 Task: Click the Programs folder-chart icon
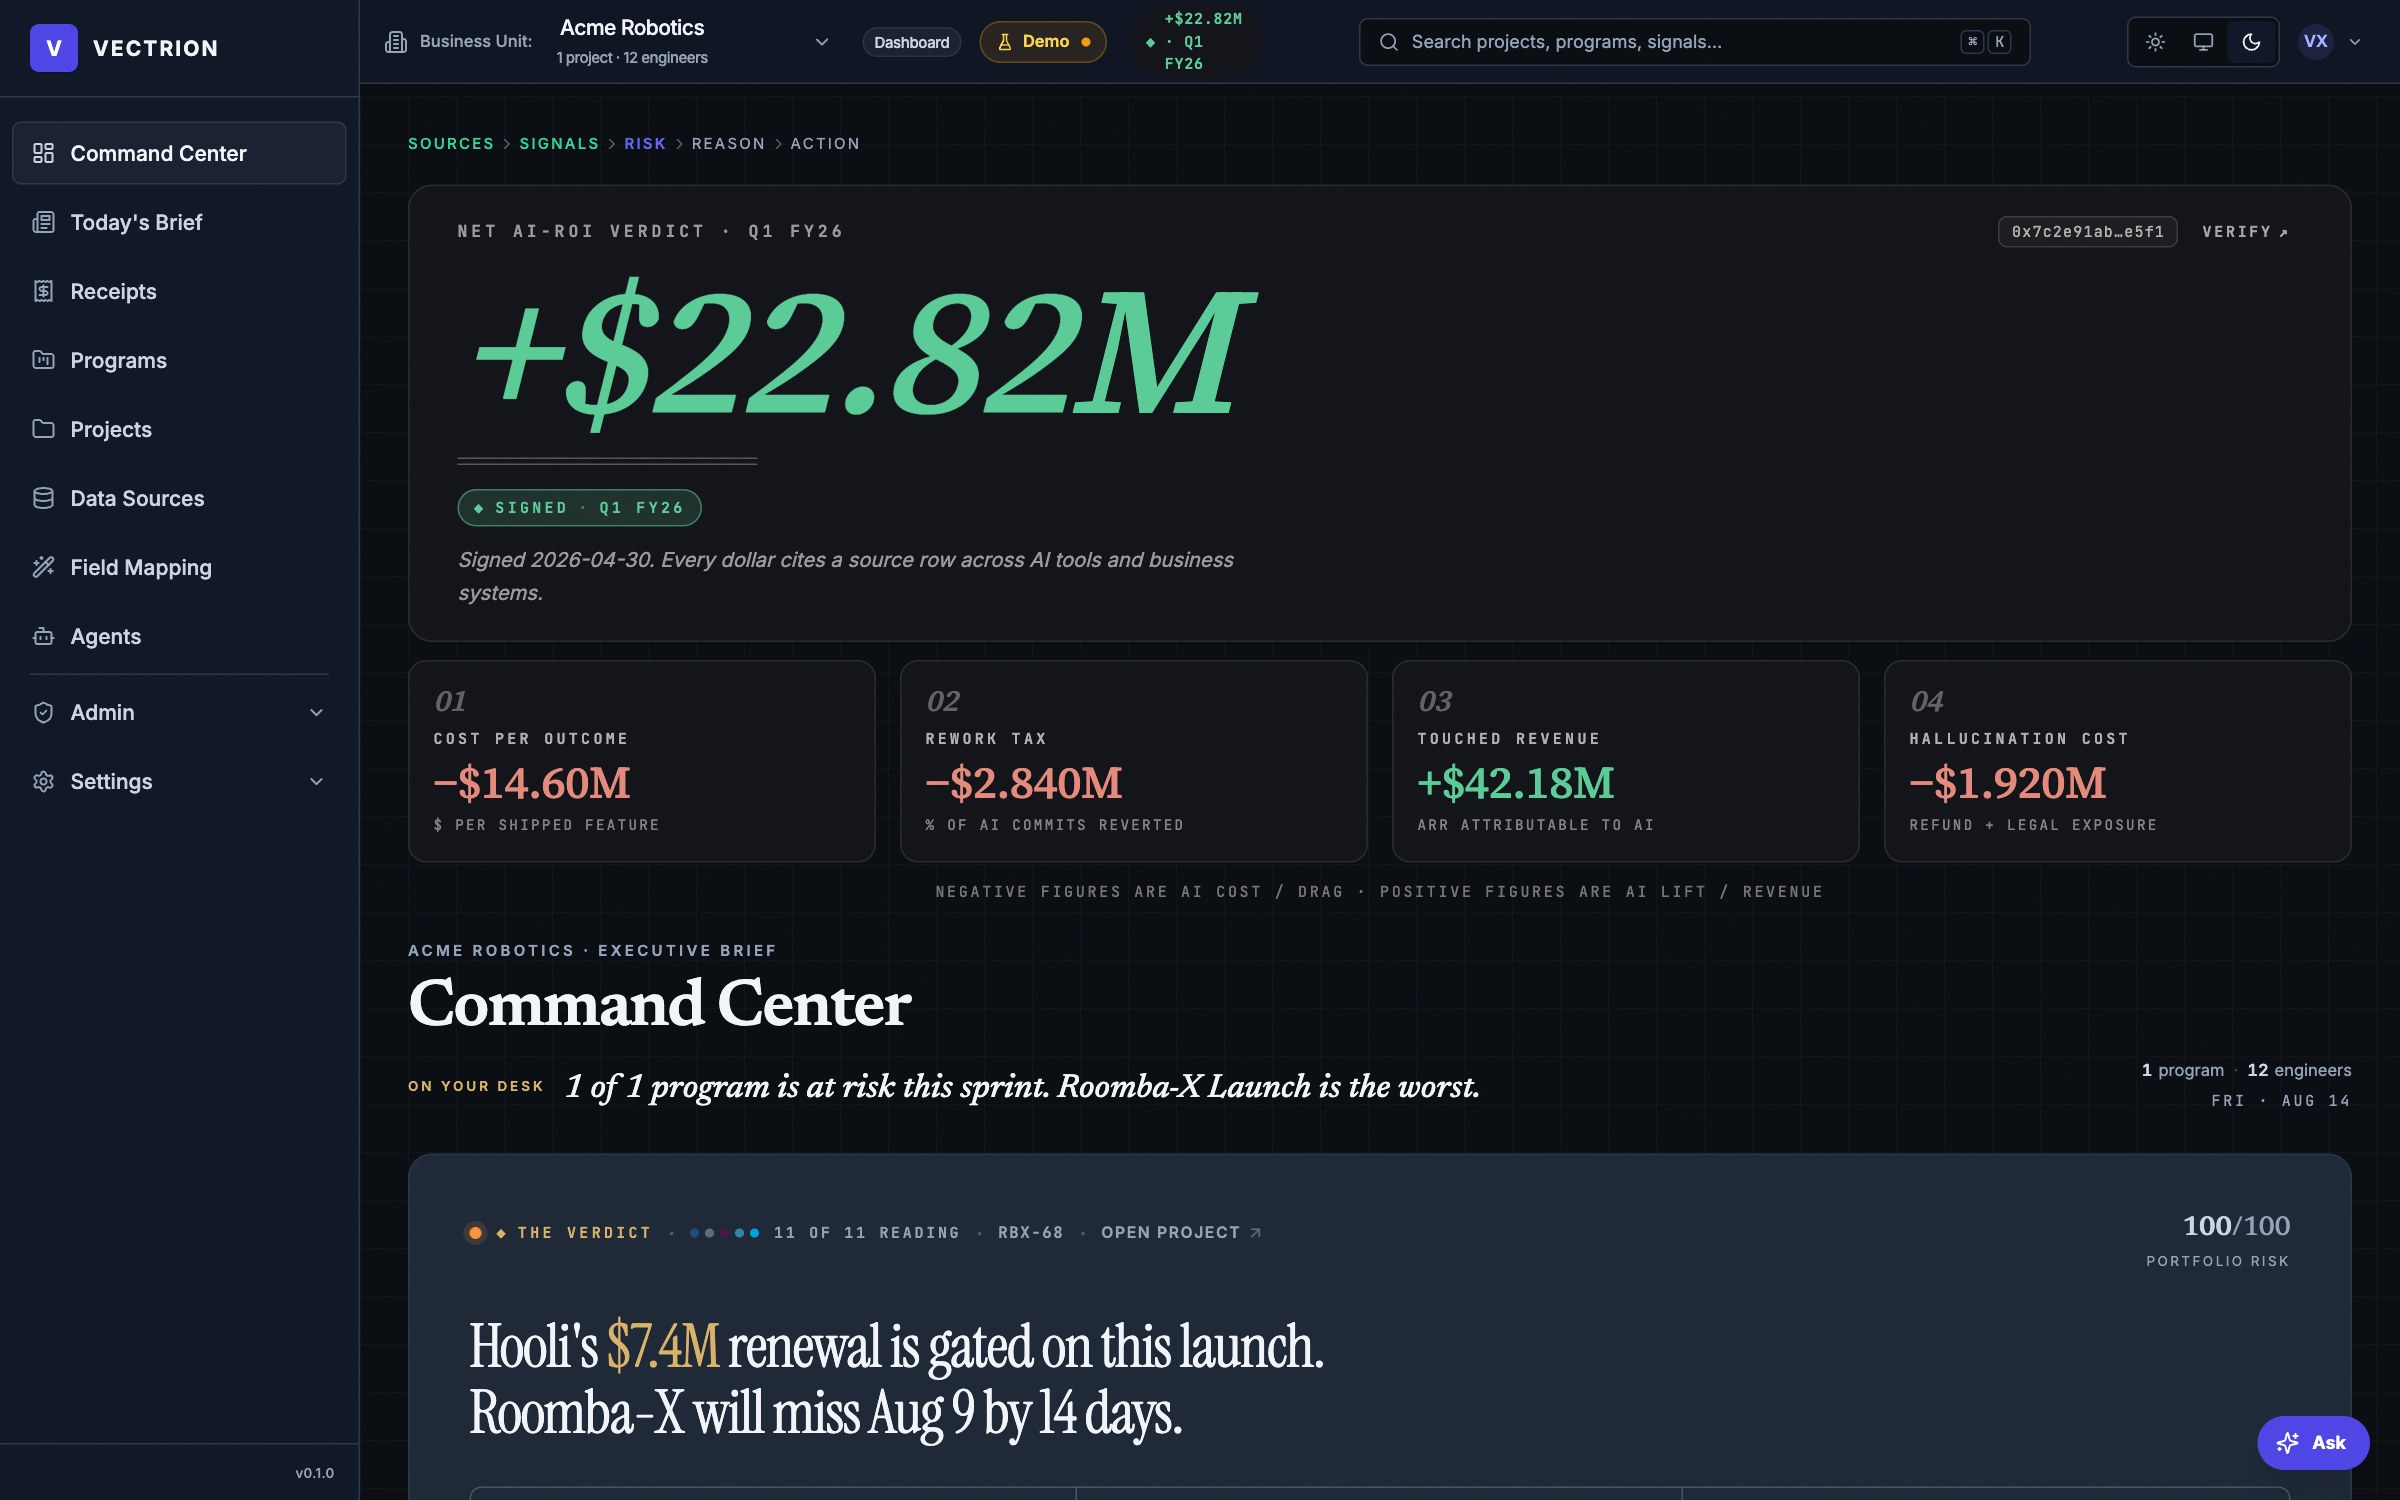click(43, 360)
